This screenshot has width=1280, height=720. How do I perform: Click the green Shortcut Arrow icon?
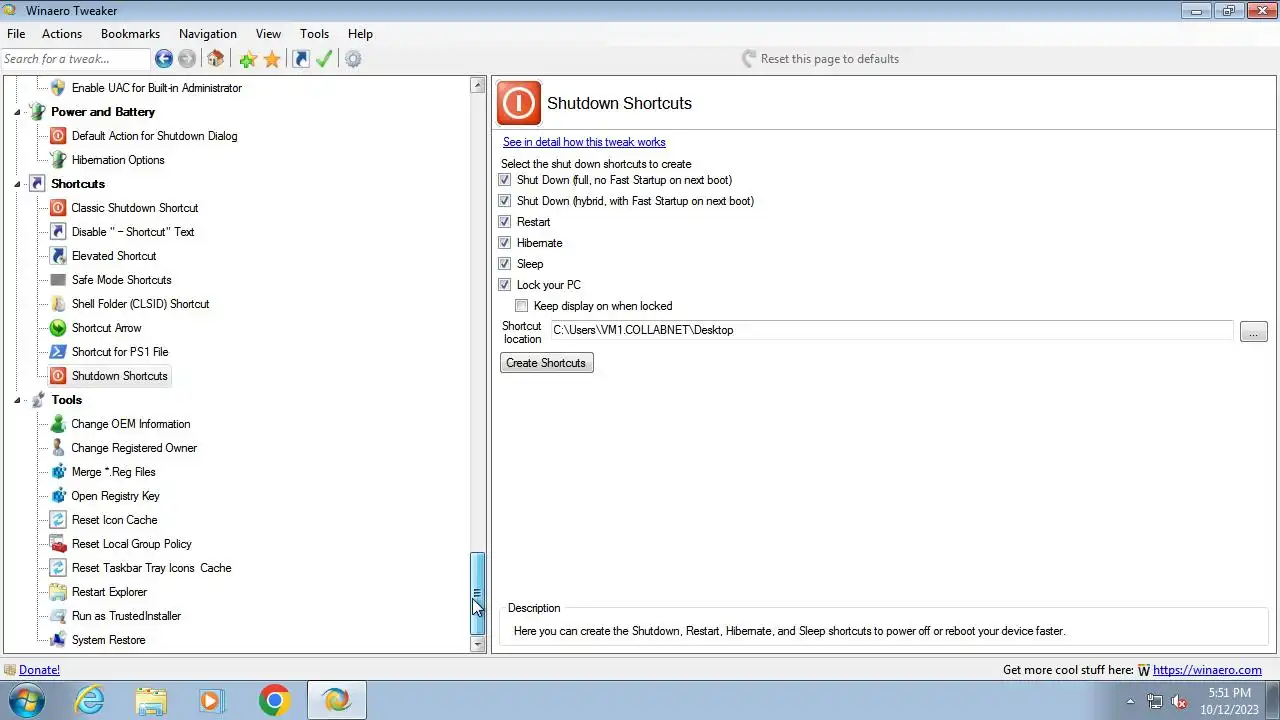click(58, 328)
